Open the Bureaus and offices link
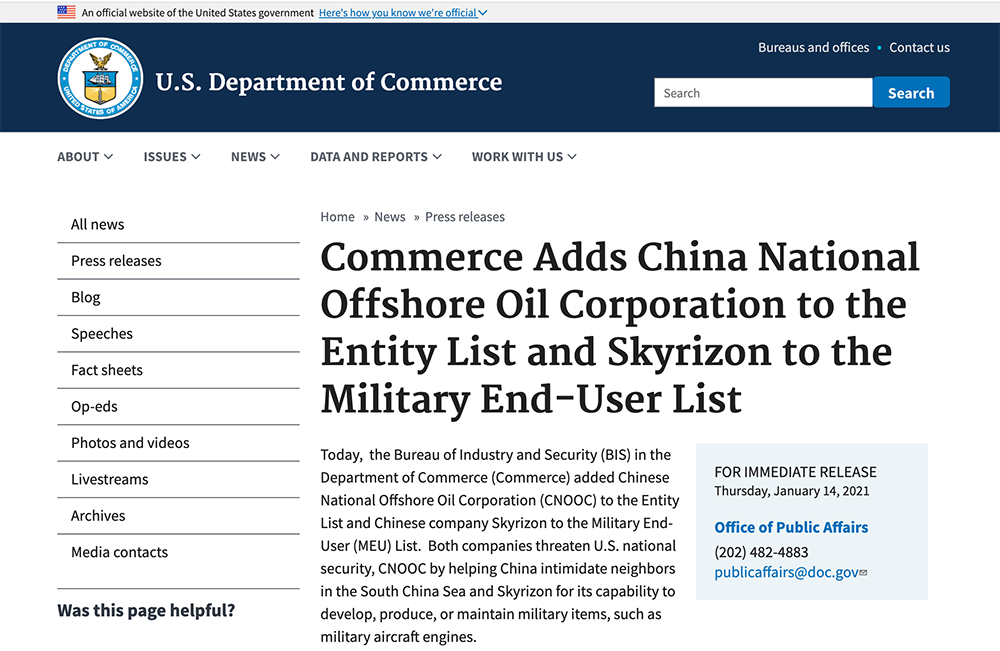1000x651 pixels. 813,48
